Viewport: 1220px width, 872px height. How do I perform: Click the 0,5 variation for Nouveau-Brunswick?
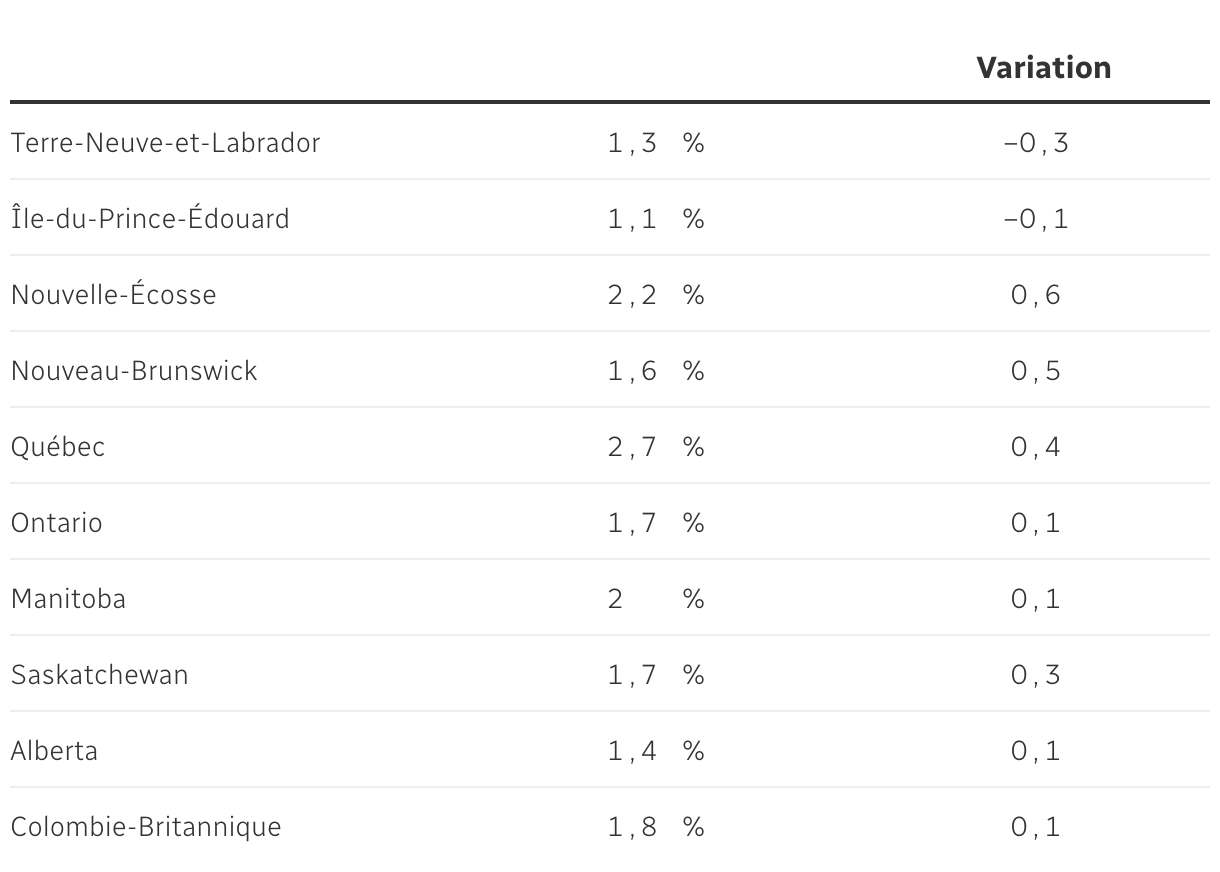click(1036, 371)
